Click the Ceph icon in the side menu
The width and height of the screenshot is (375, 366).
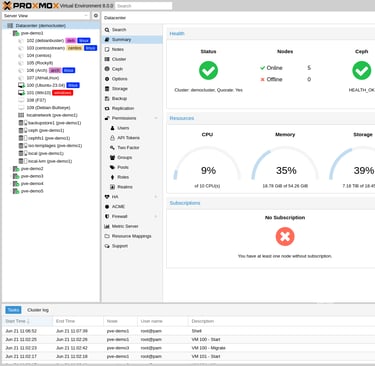[107, 69]
